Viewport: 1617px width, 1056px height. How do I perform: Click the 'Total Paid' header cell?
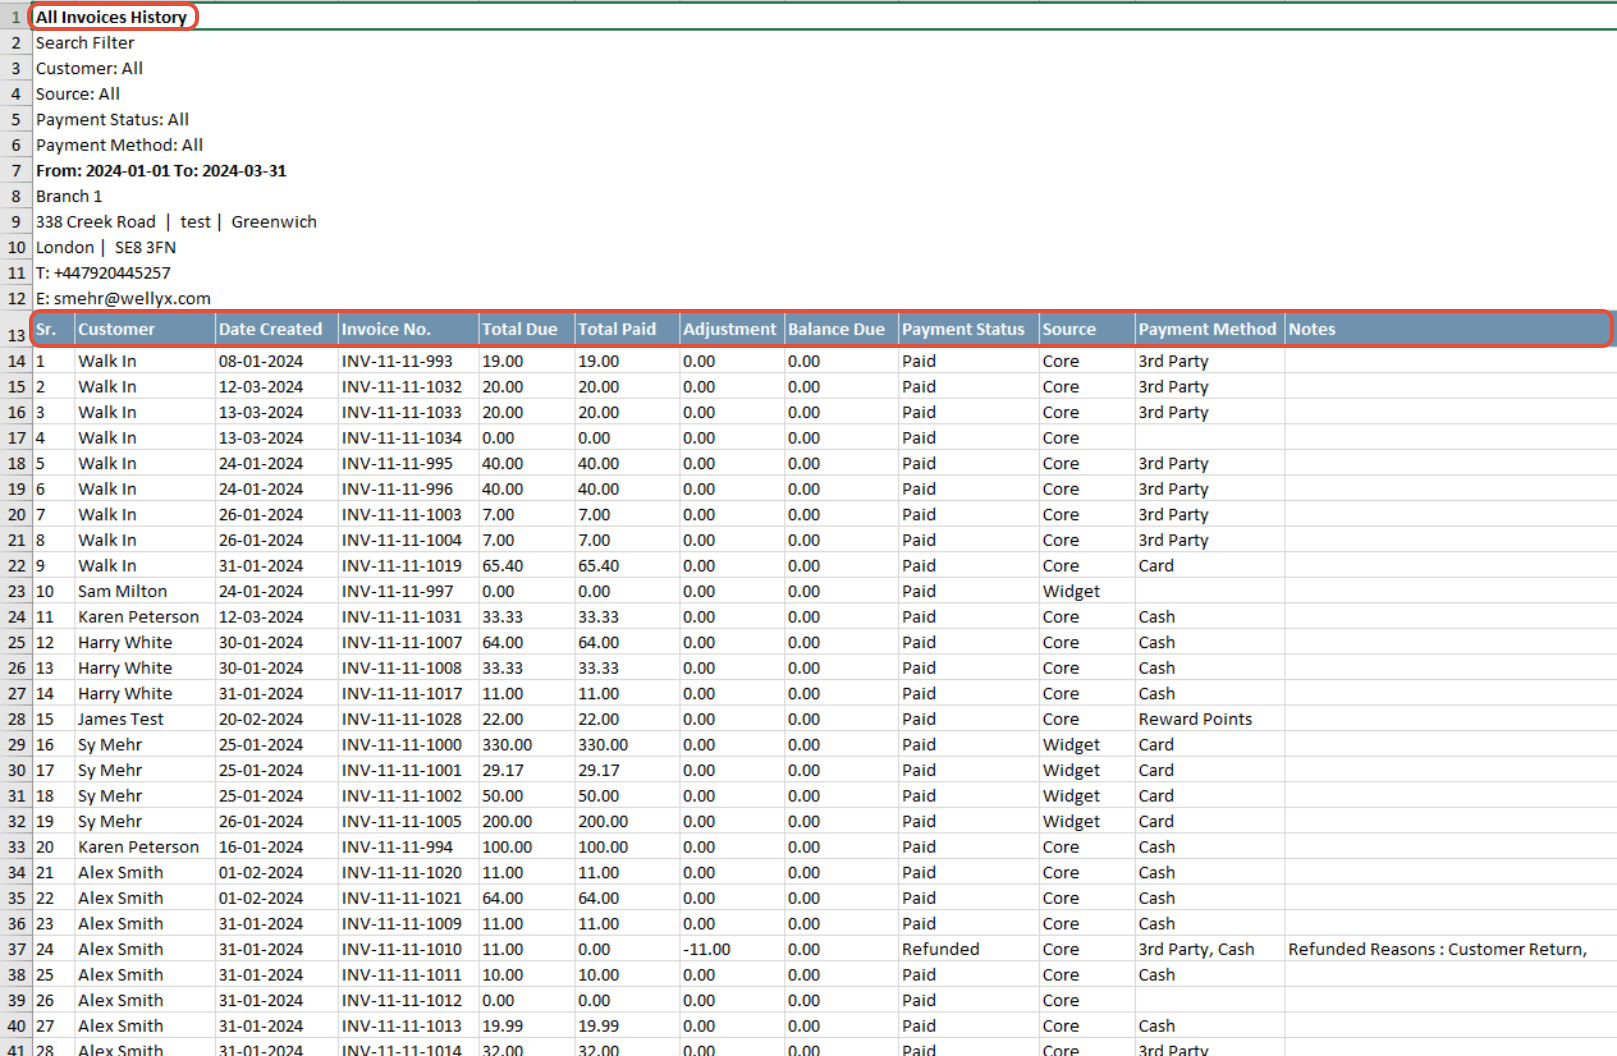627,329
